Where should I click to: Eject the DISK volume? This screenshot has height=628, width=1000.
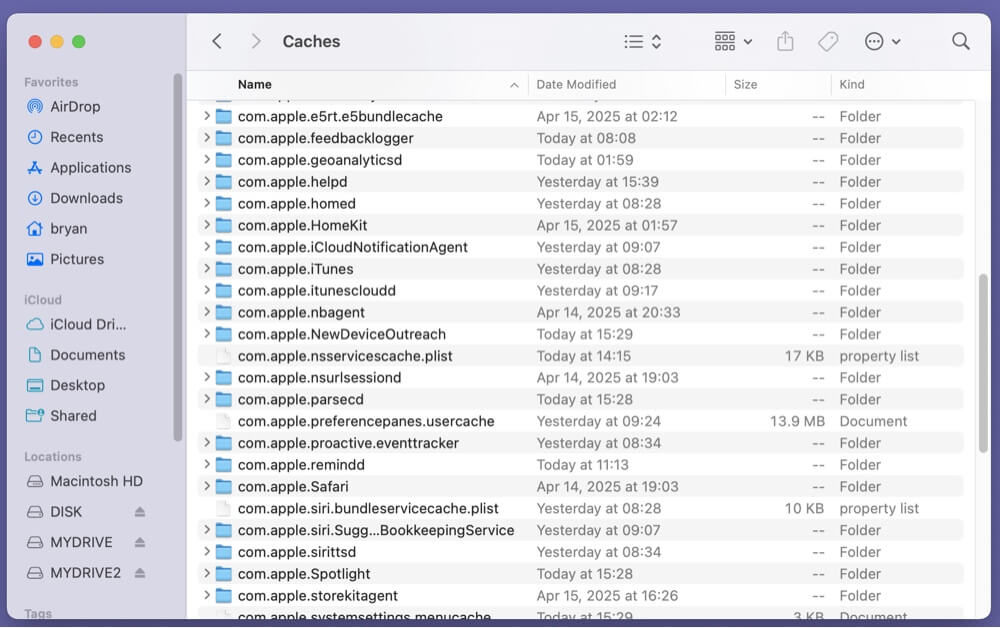(140, 512)
